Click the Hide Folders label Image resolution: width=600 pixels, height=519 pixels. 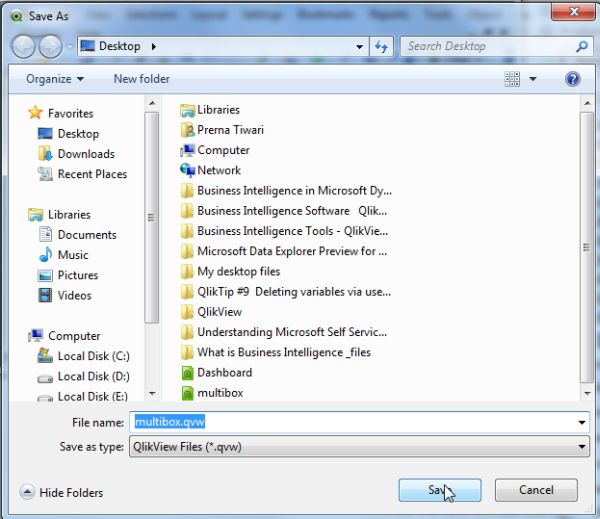[x=71, y=493]
